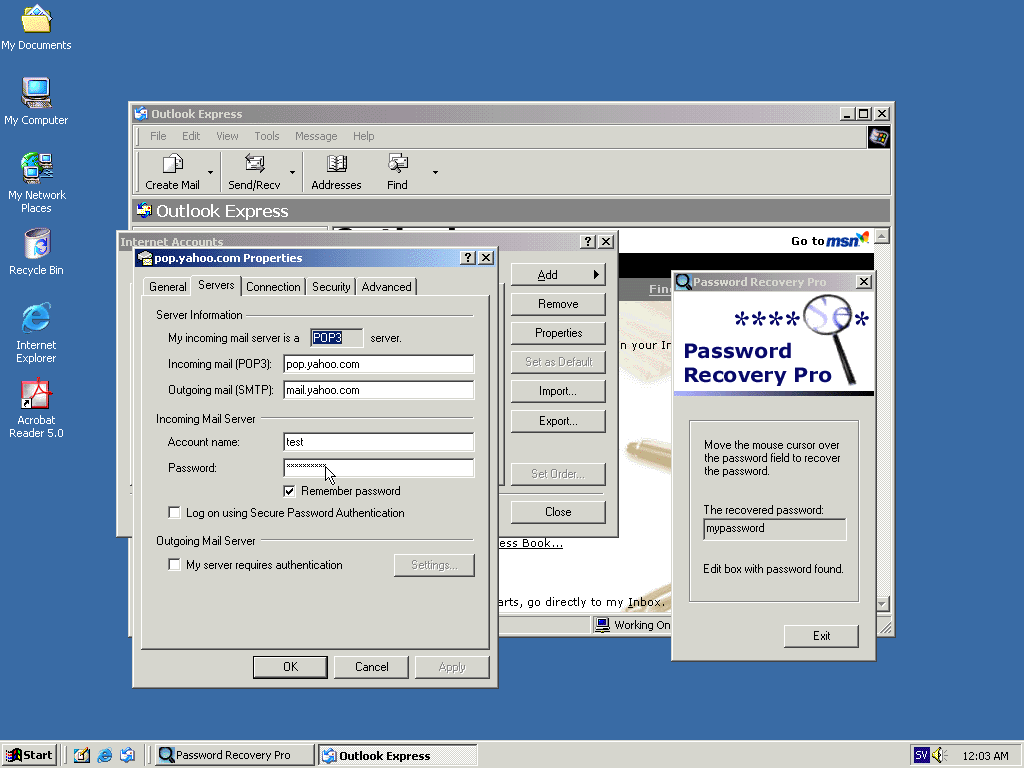Toggle Remember password checkbox
This screenshot has height=768, width=1024.
point(289,491)
